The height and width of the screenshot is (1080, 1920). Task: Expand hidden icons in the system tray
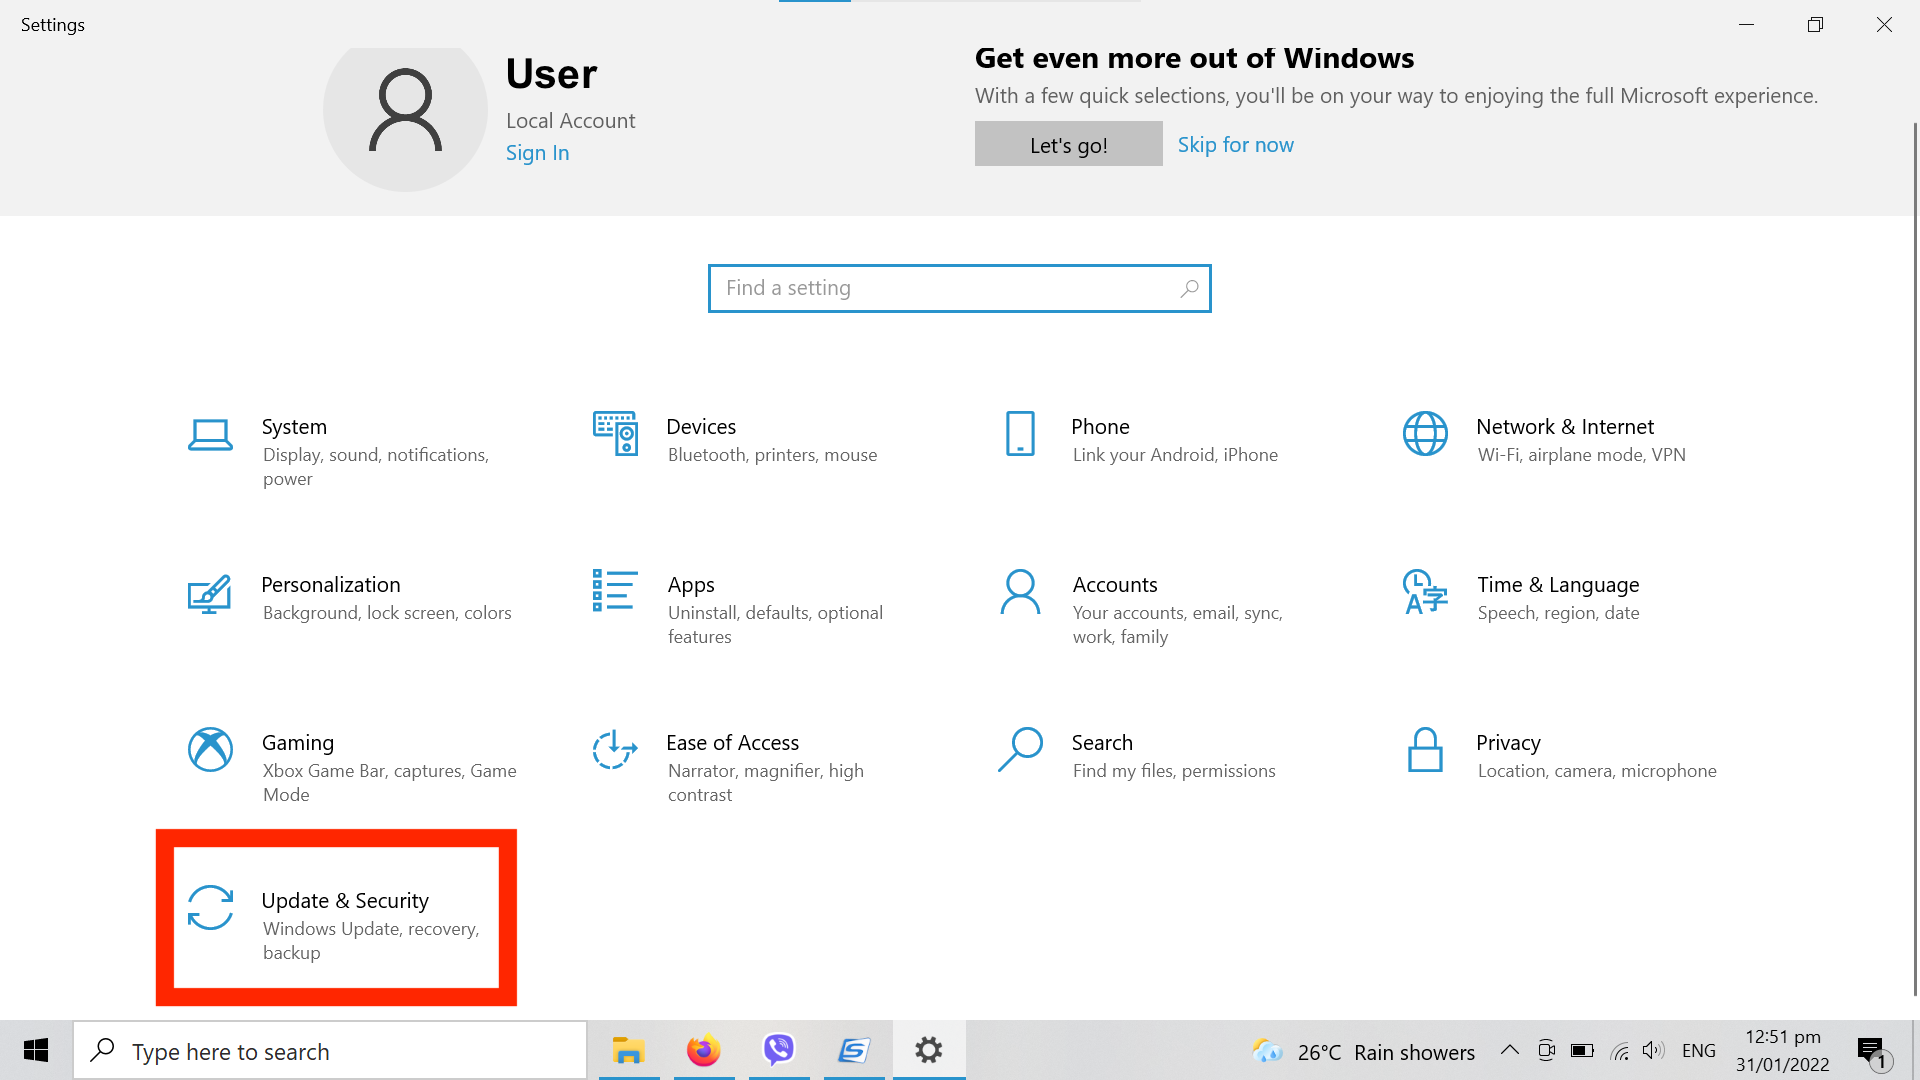point(1510,1050)
